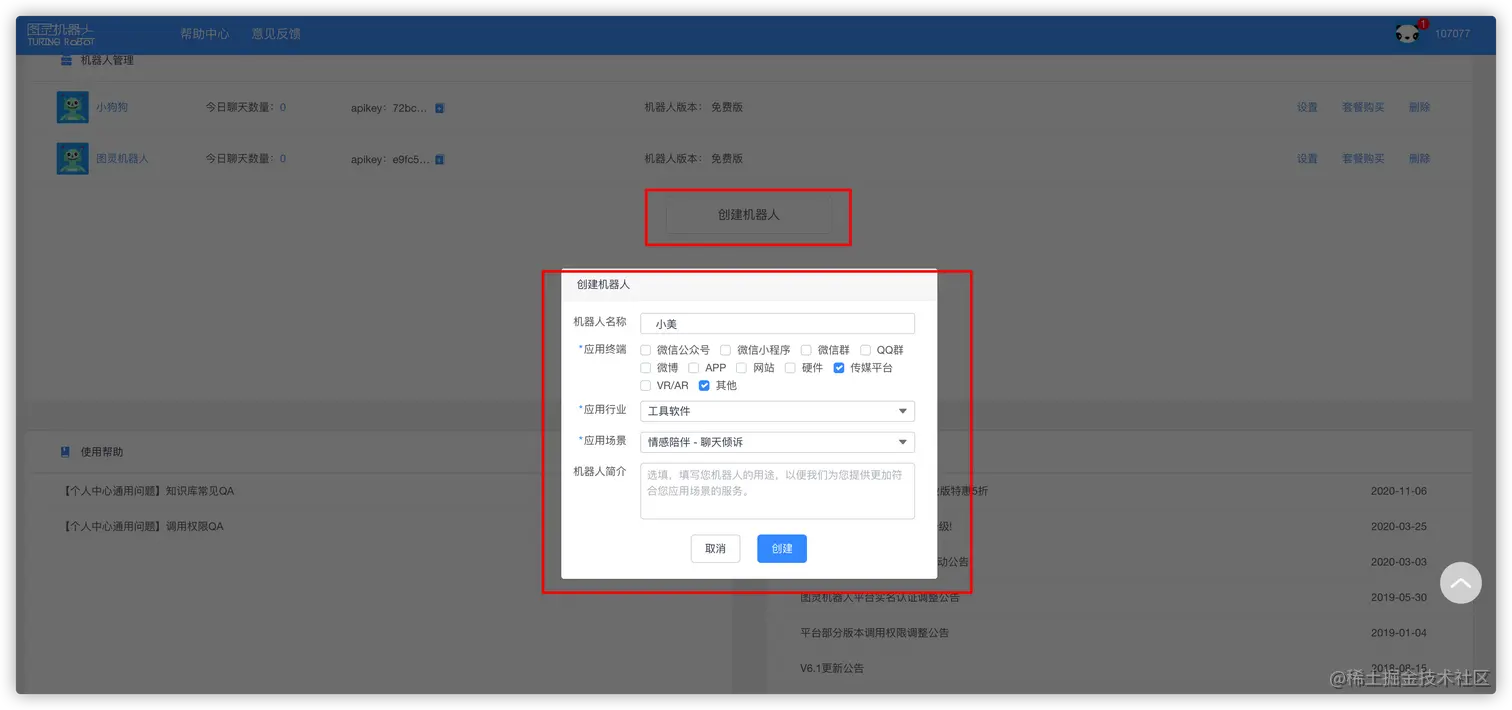Open 设置 for the 图灵机器人 robot

(x=1307, y=159)
